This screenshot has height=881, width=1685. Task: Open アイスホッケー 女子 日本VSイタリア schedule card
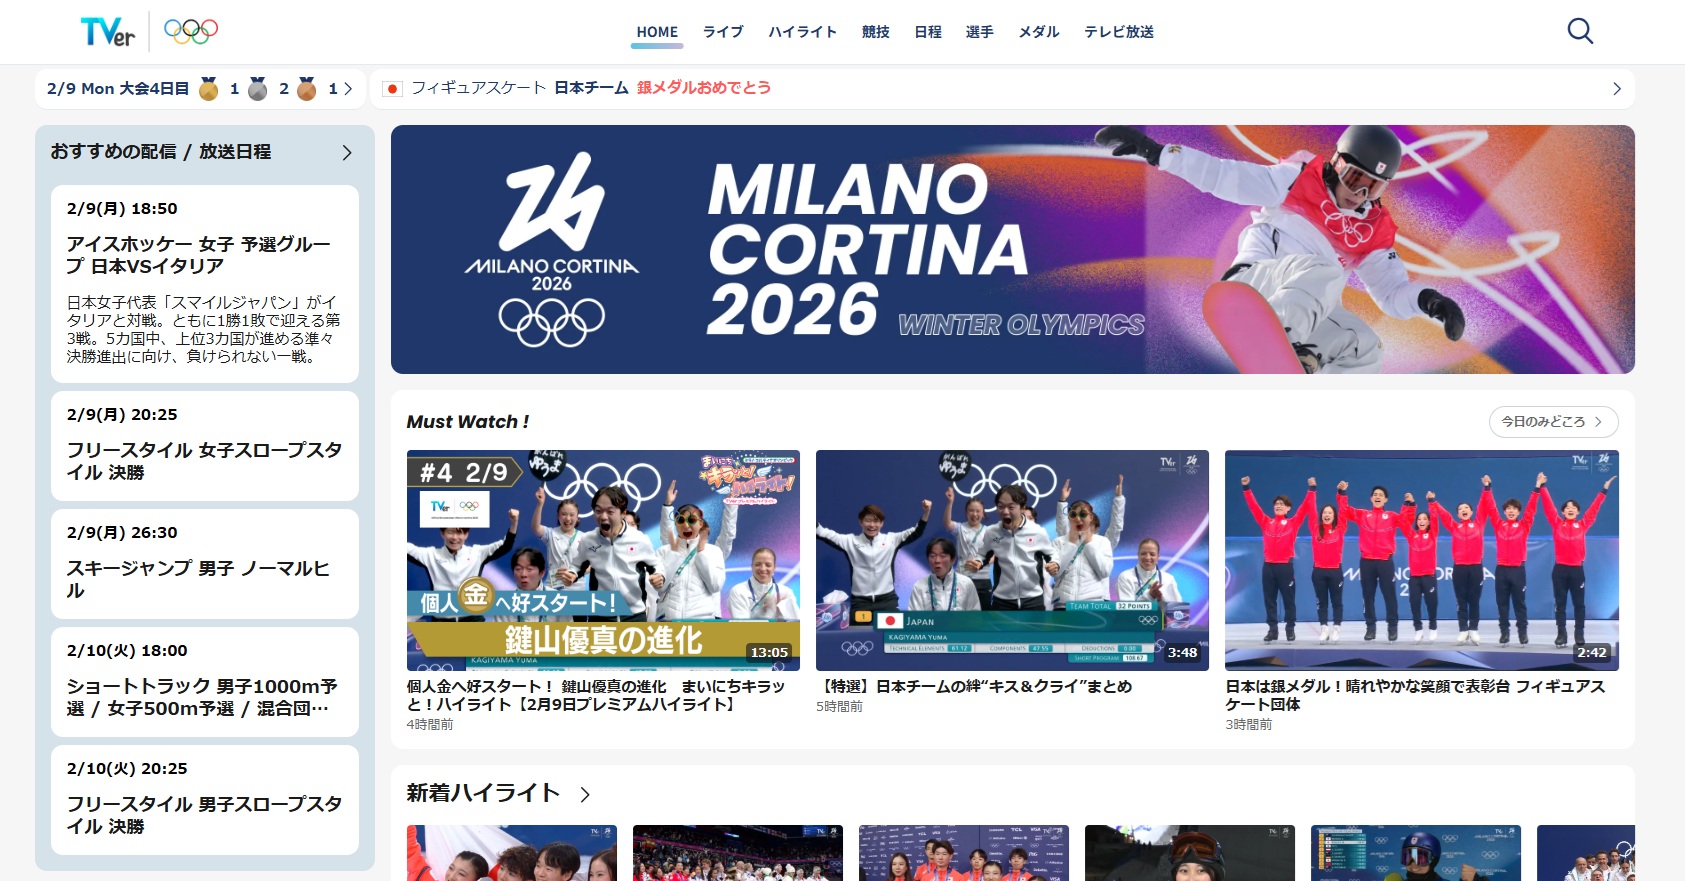(x=205, y=284)
